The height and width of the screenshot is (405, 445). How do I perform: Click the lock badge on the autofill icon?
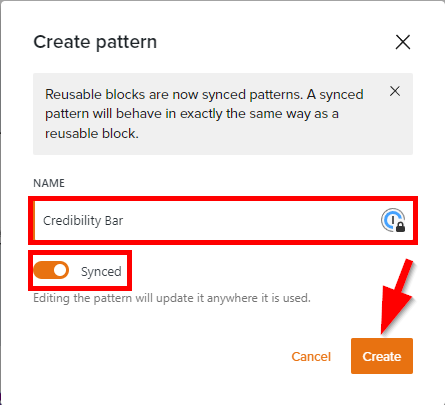[400, 227]
